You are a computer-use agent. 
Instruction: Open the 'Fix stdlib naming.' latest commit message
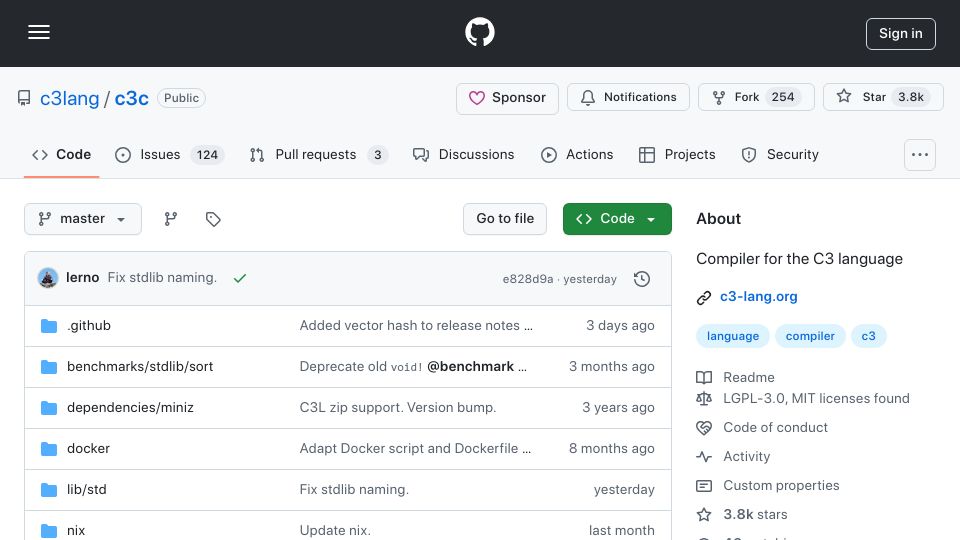(x=162, y=277)
